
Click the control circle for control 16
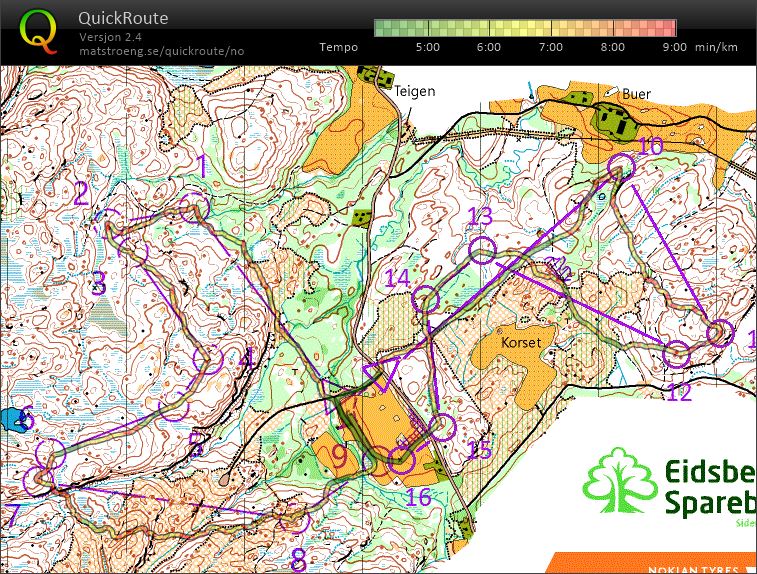402,461
